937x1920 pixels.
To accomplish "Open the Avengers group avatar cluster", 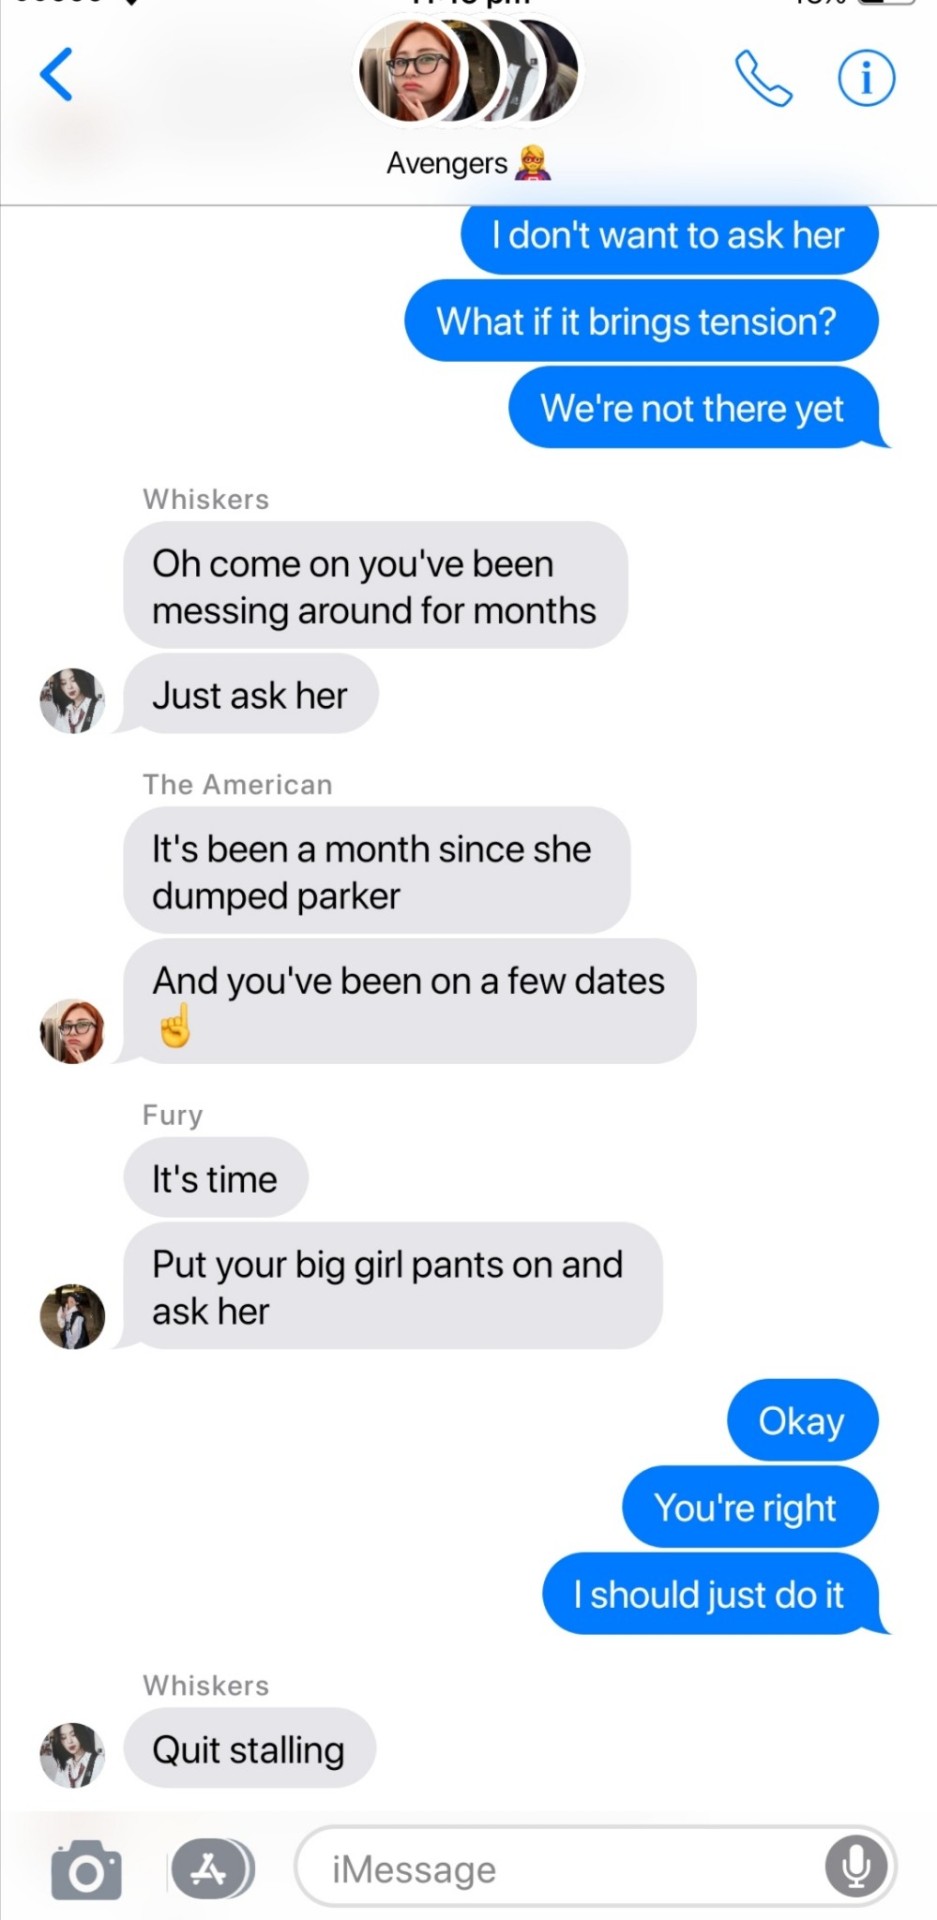I will [x=468, y=72].
